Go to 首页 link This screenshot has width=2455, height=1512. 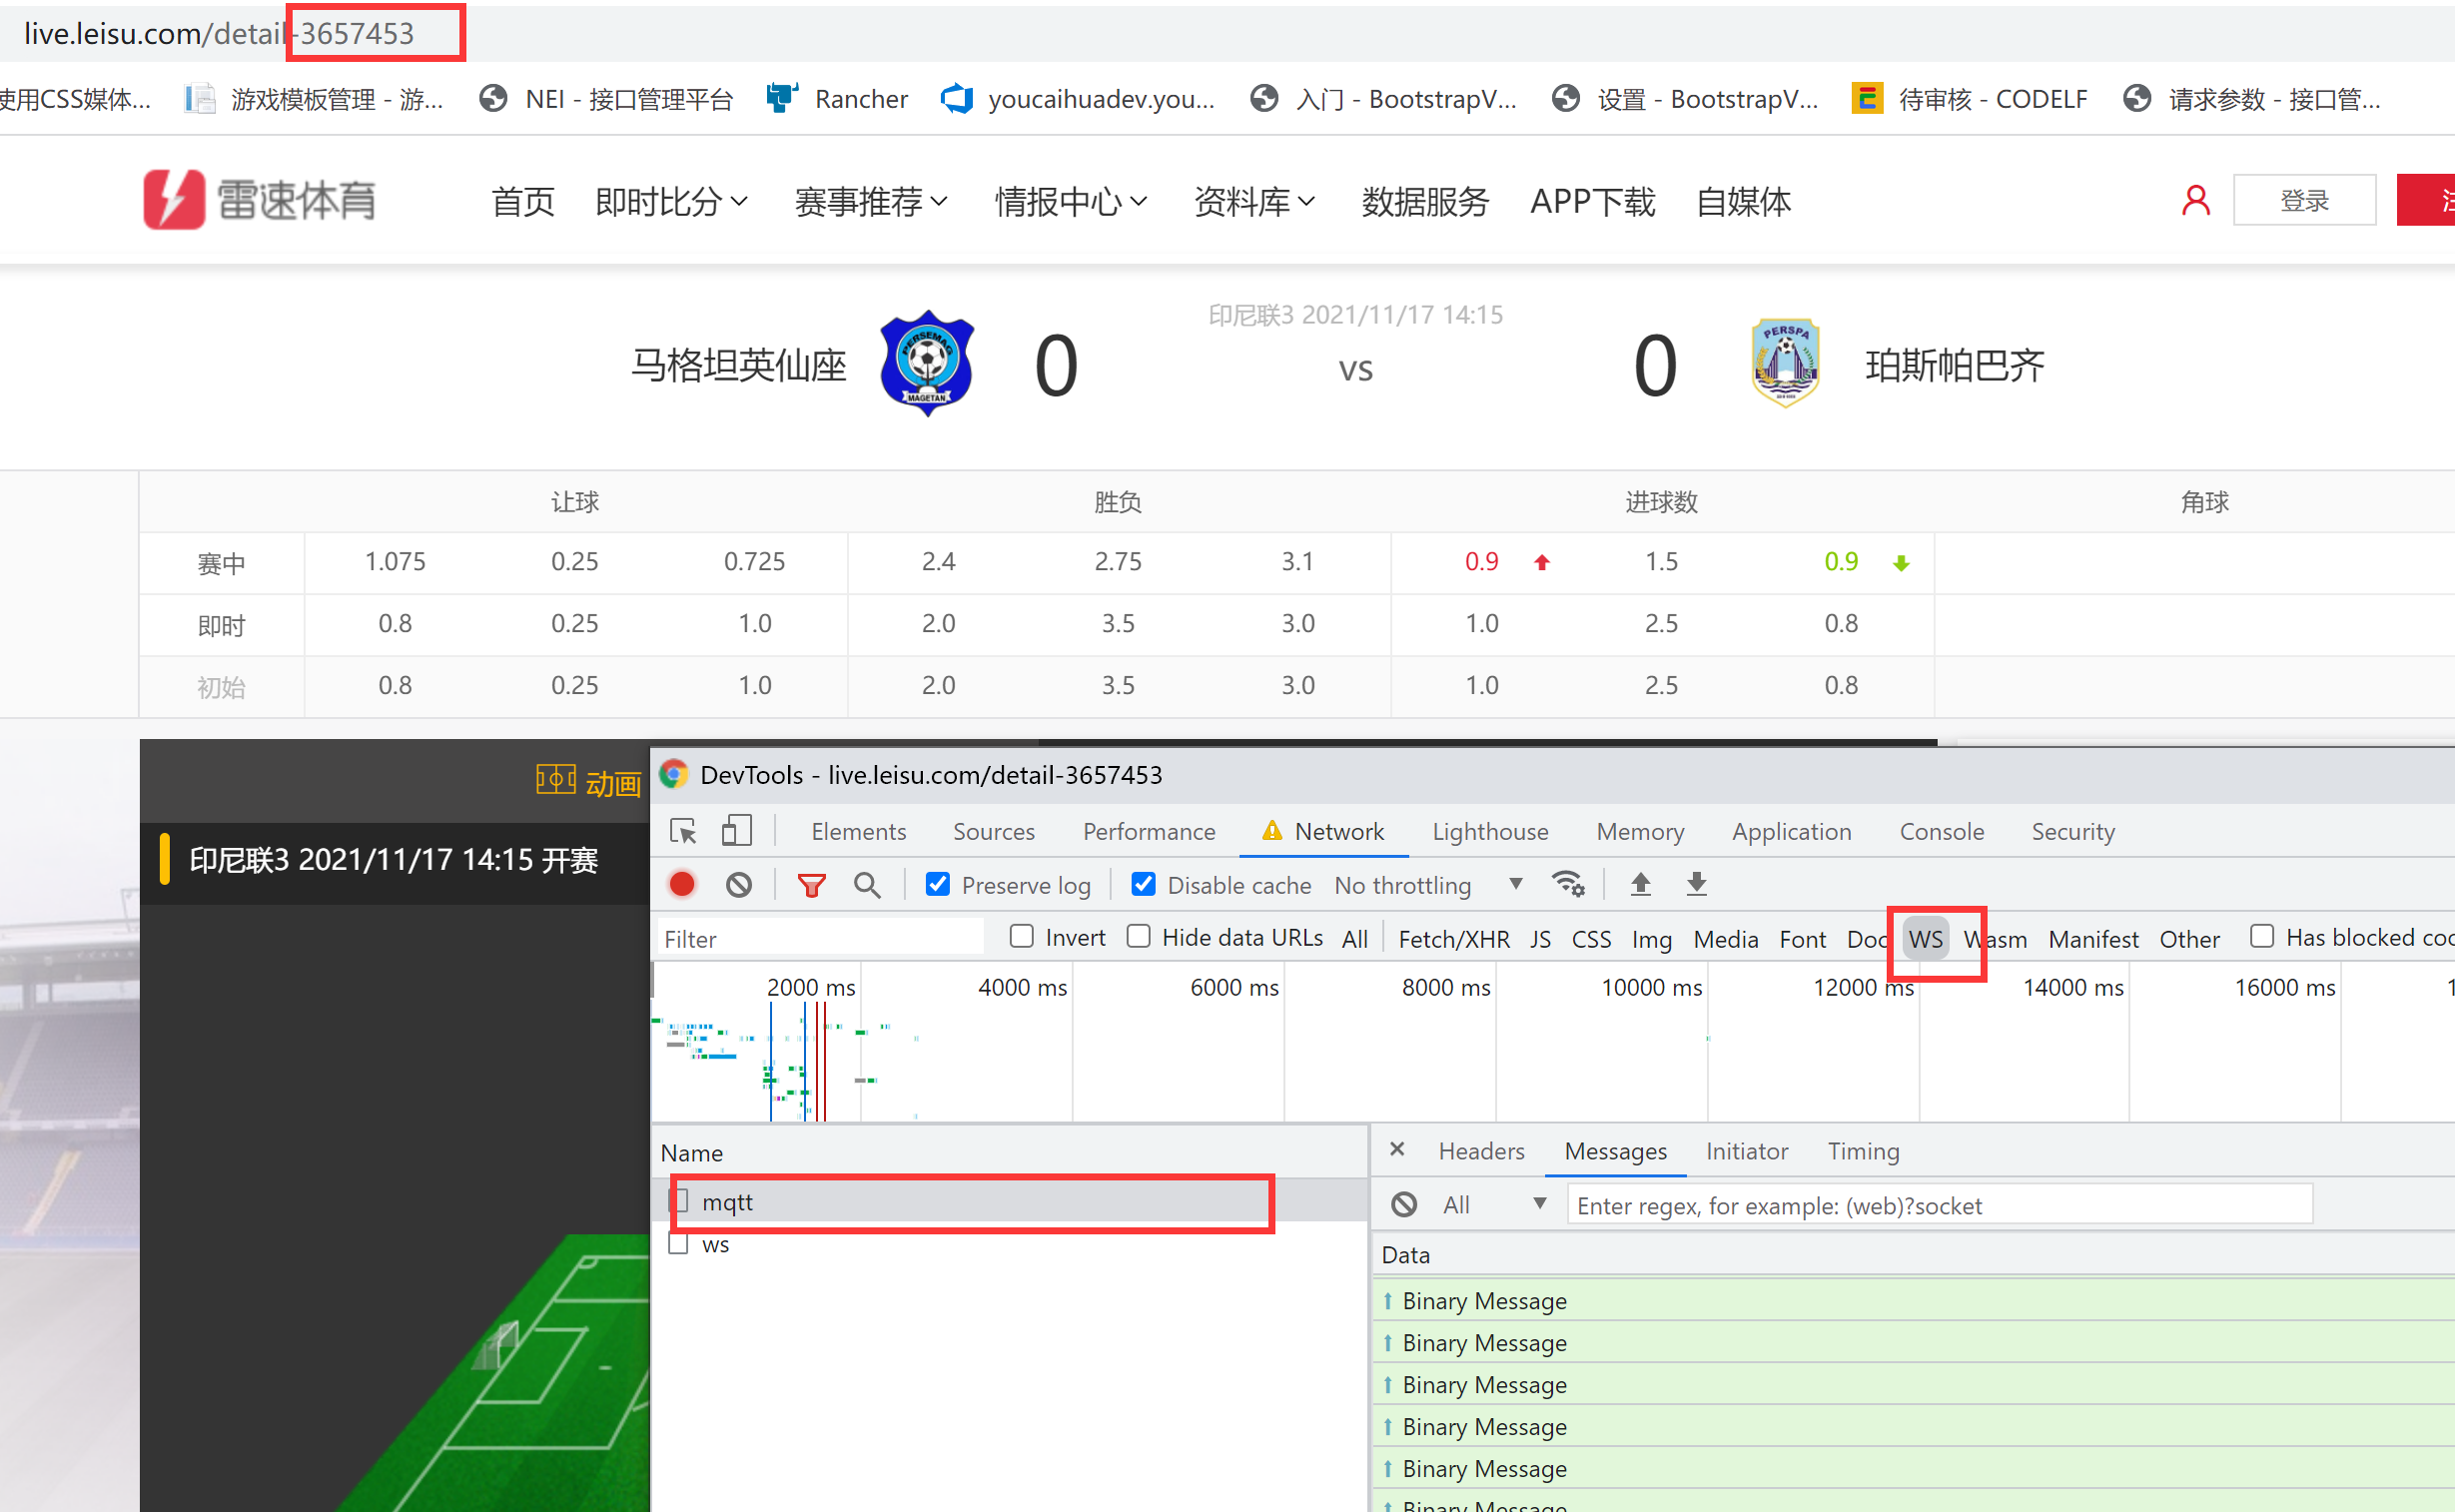point(522,201)
